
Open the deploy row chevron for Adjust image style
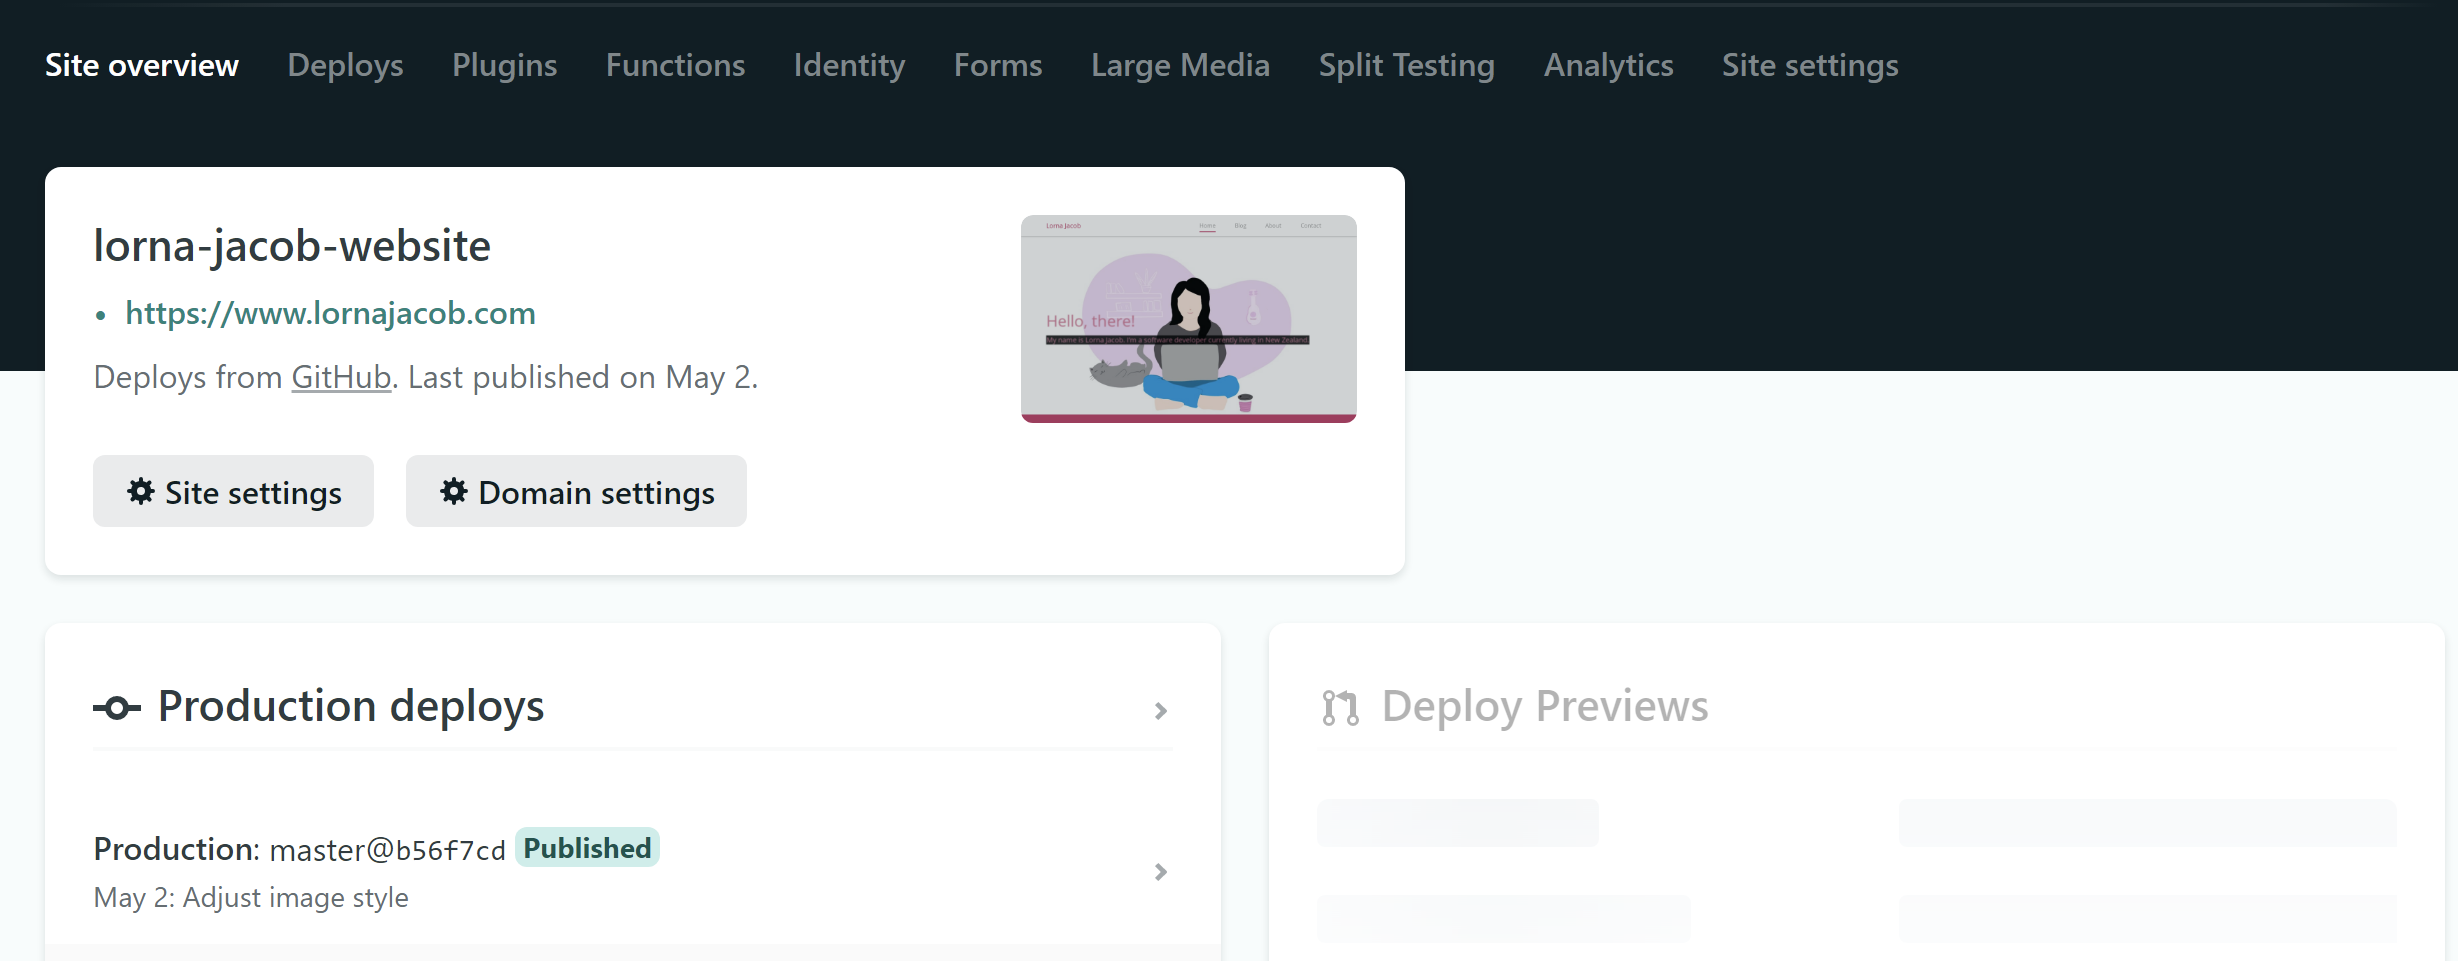tap(1161, 872)
